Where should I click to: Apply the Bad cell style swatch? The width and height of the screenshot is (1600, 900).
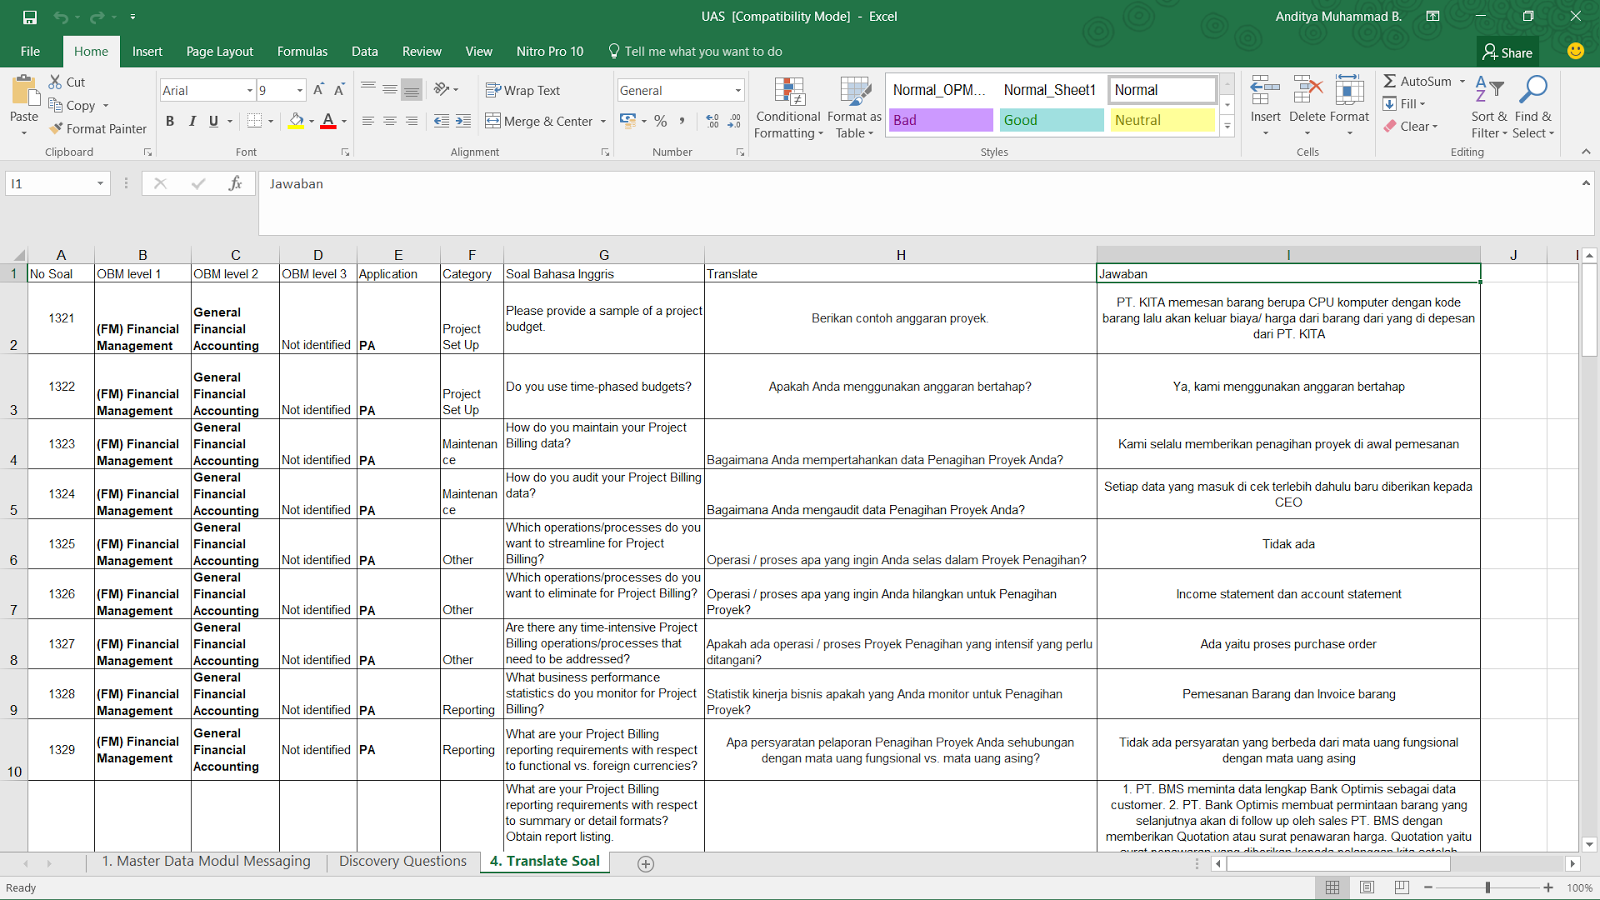[941, 120]
